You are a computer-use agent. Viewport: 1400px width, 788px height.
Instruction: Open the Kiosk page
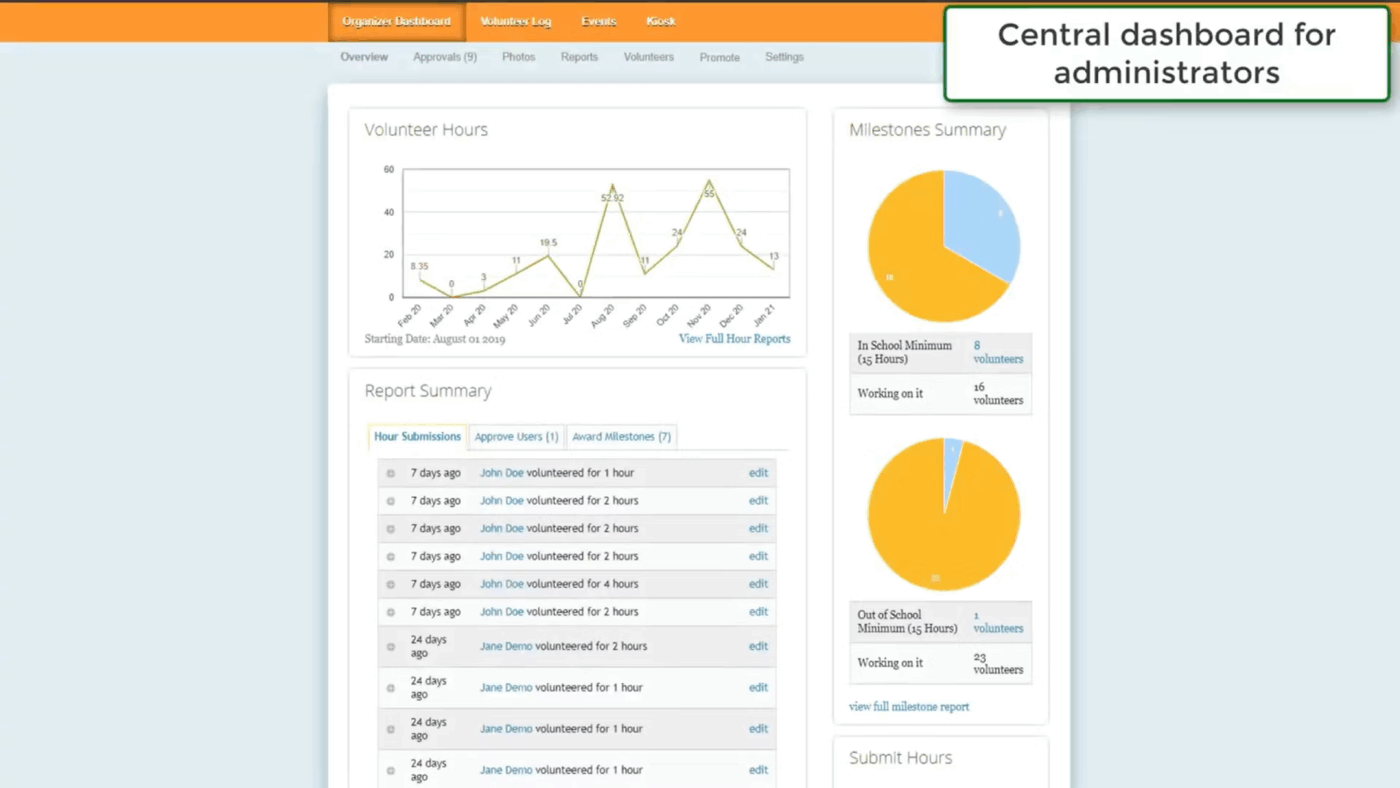[660, 21]
